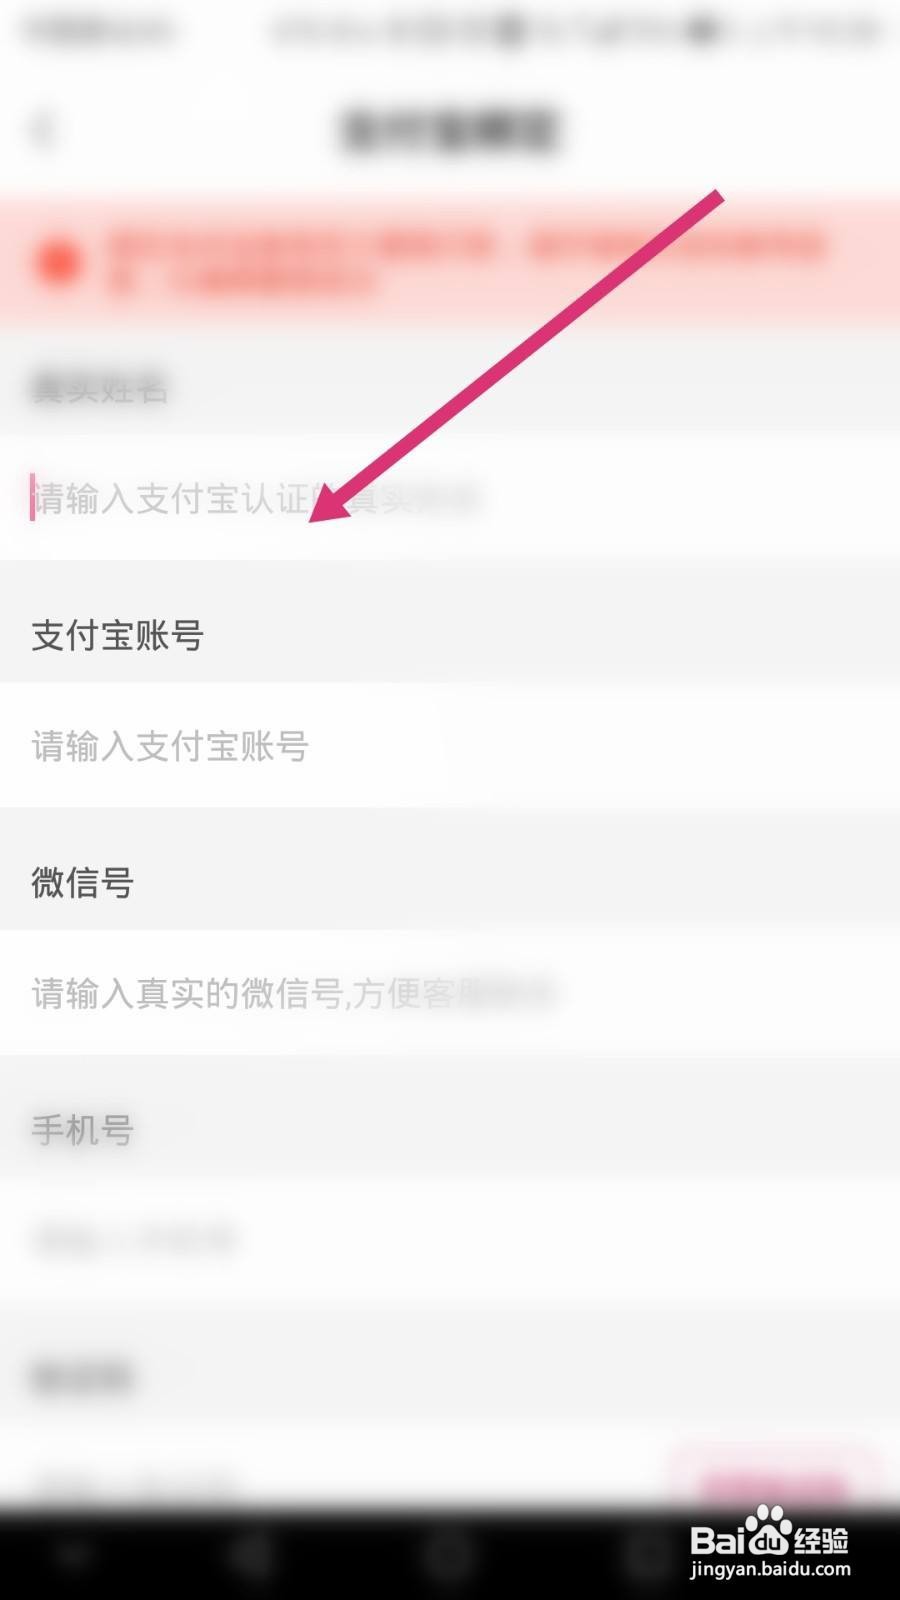Click the blurred 真实姓名 section label

click(99, 387)
